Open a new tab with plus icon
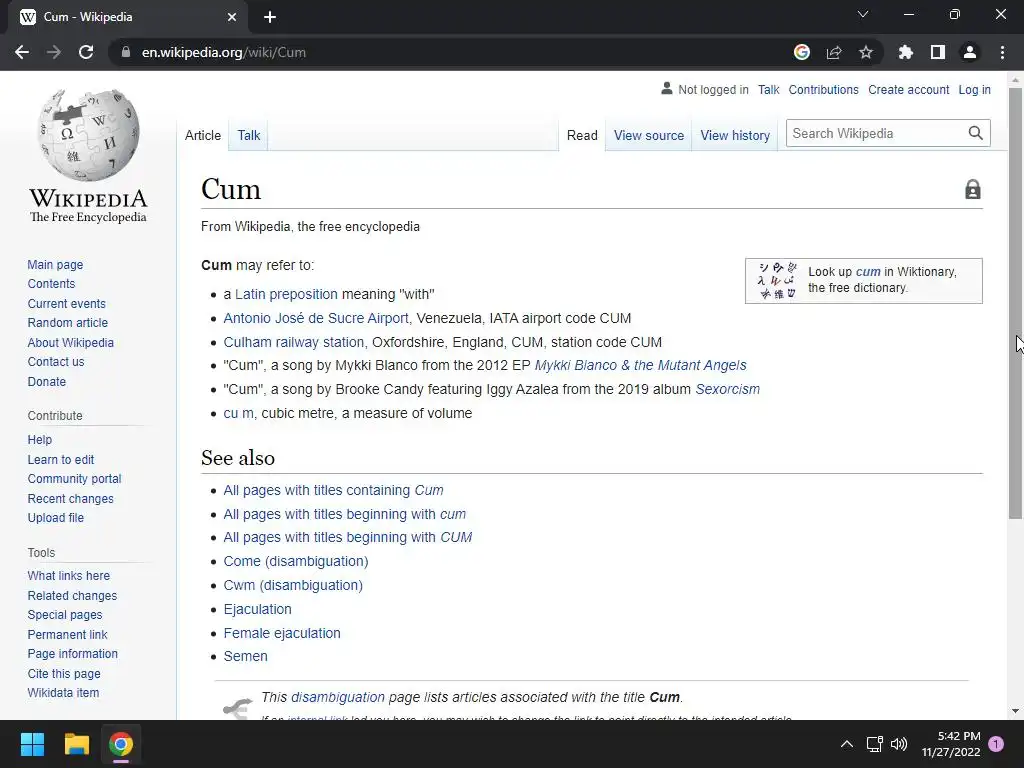Image resolution: width=1024 pixels, height=768 pixels. [270, 17]
